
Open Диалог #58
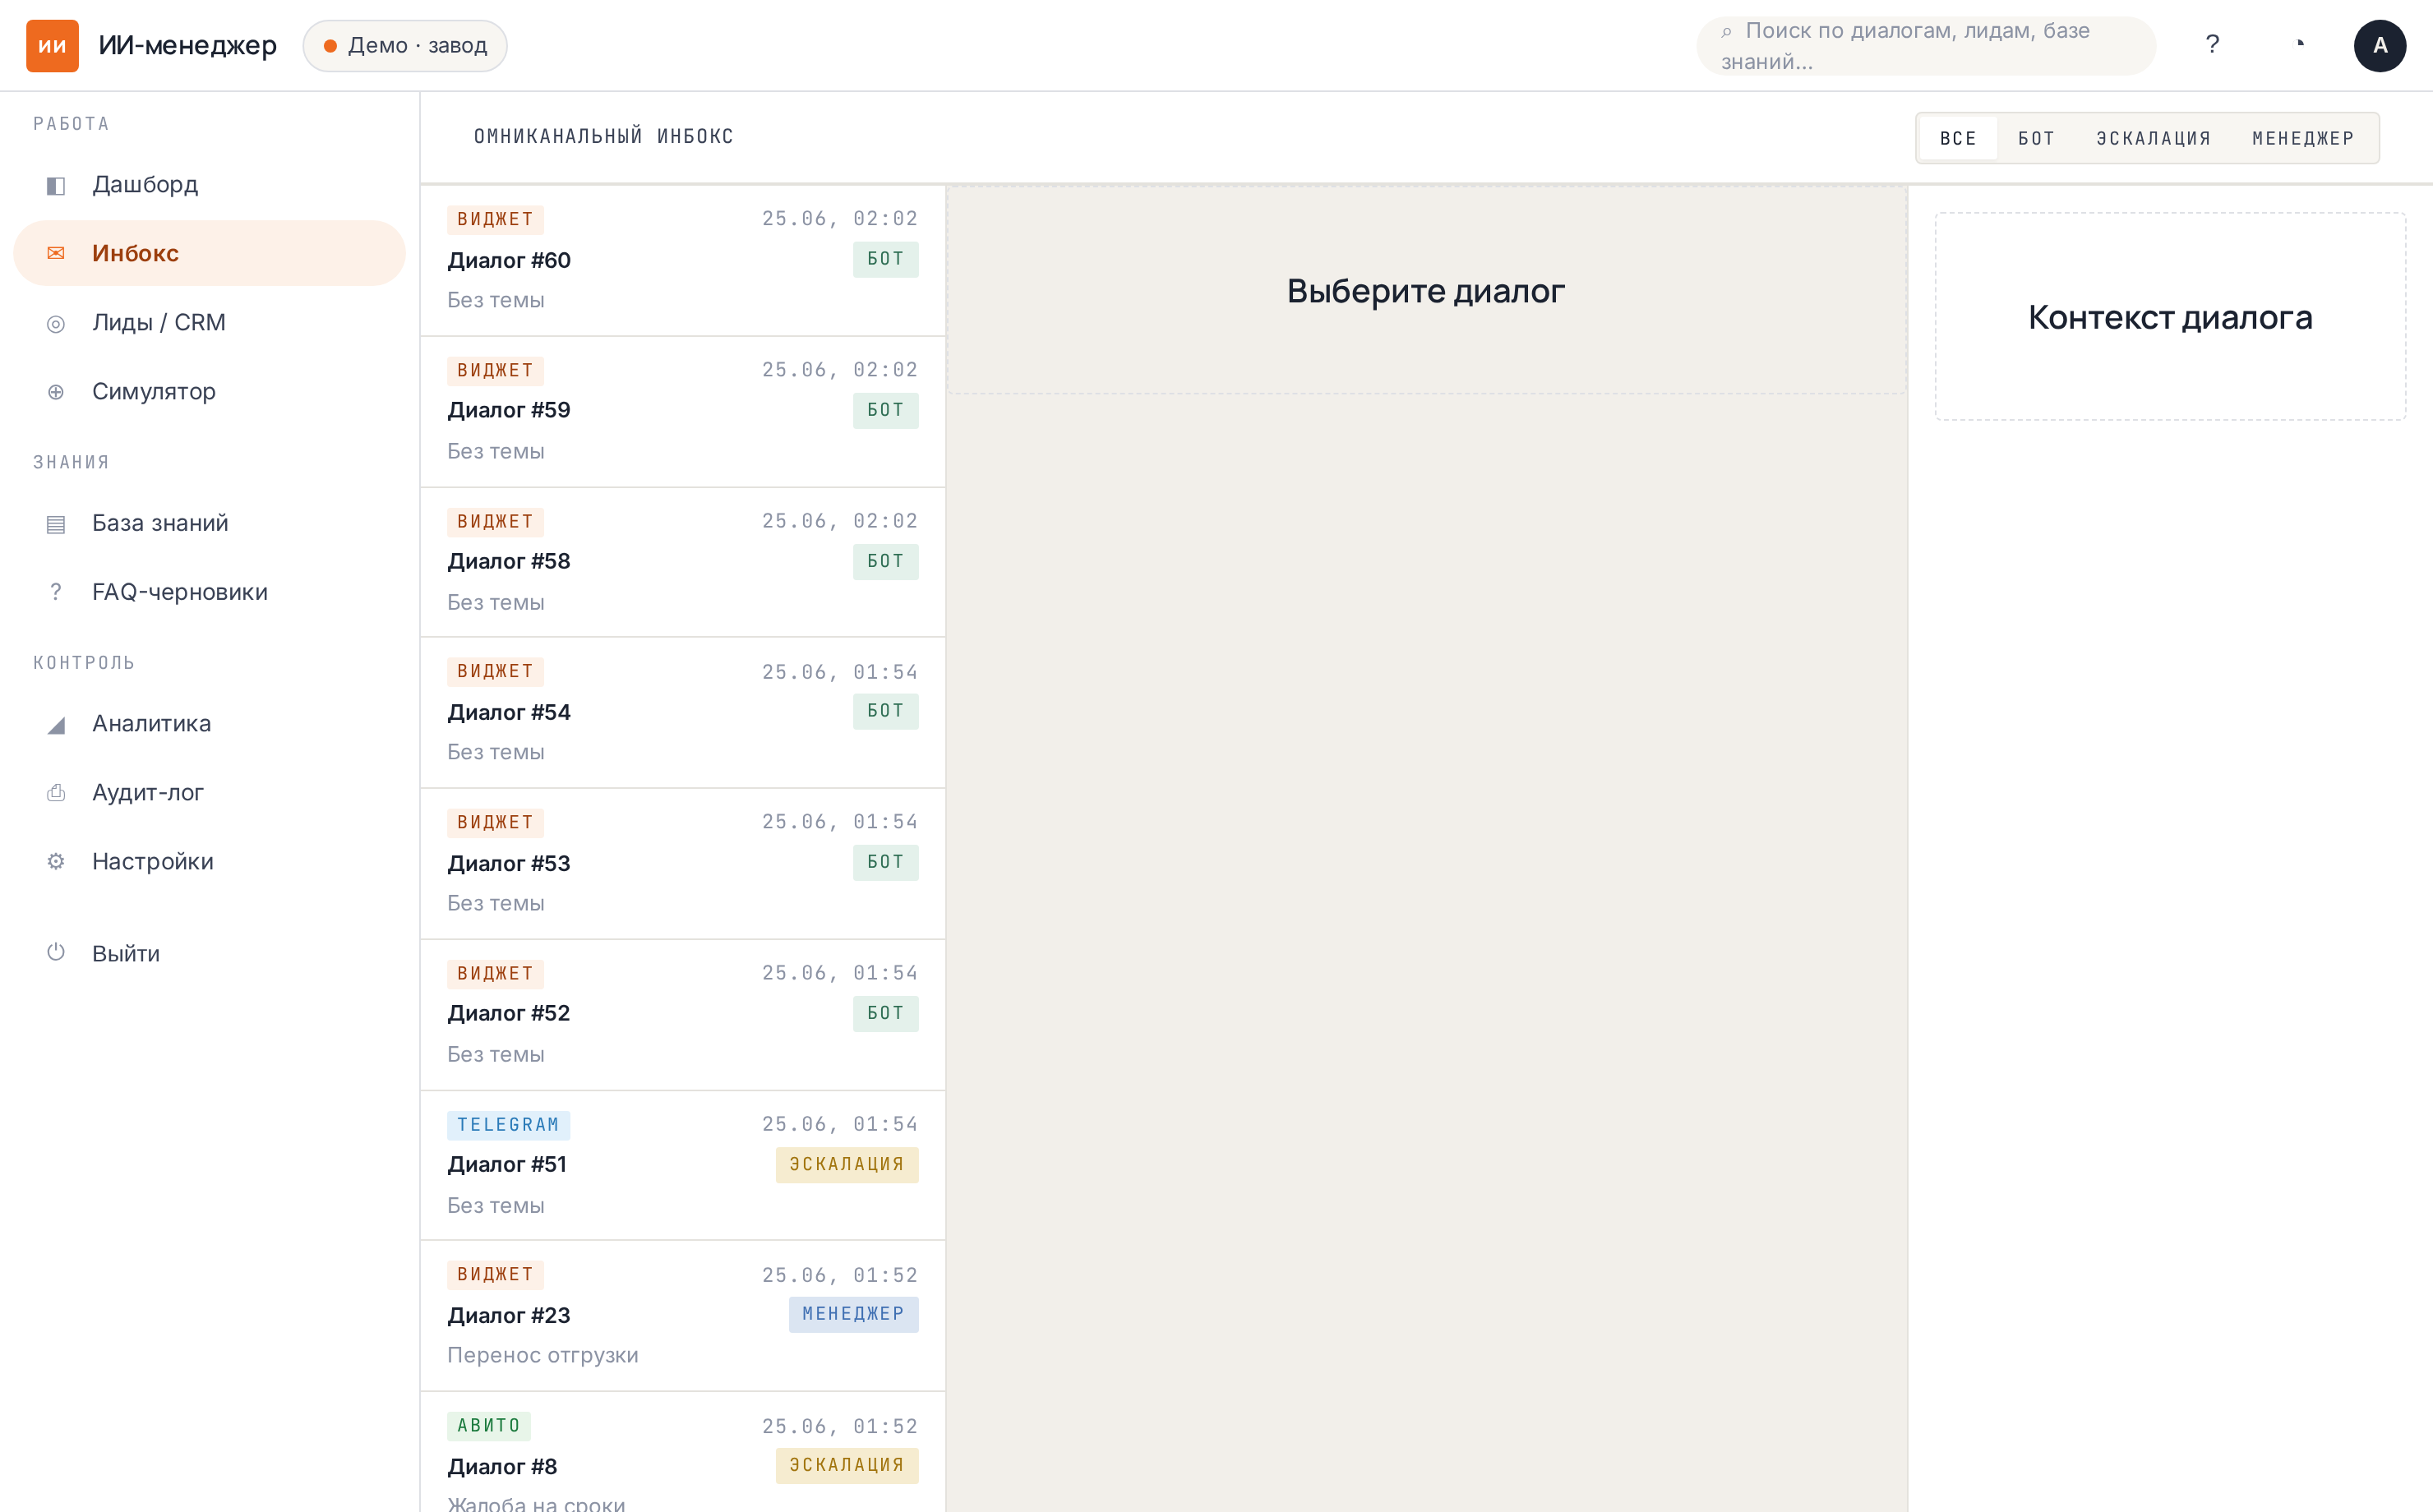pyautogui.click(x=683, y=562)
